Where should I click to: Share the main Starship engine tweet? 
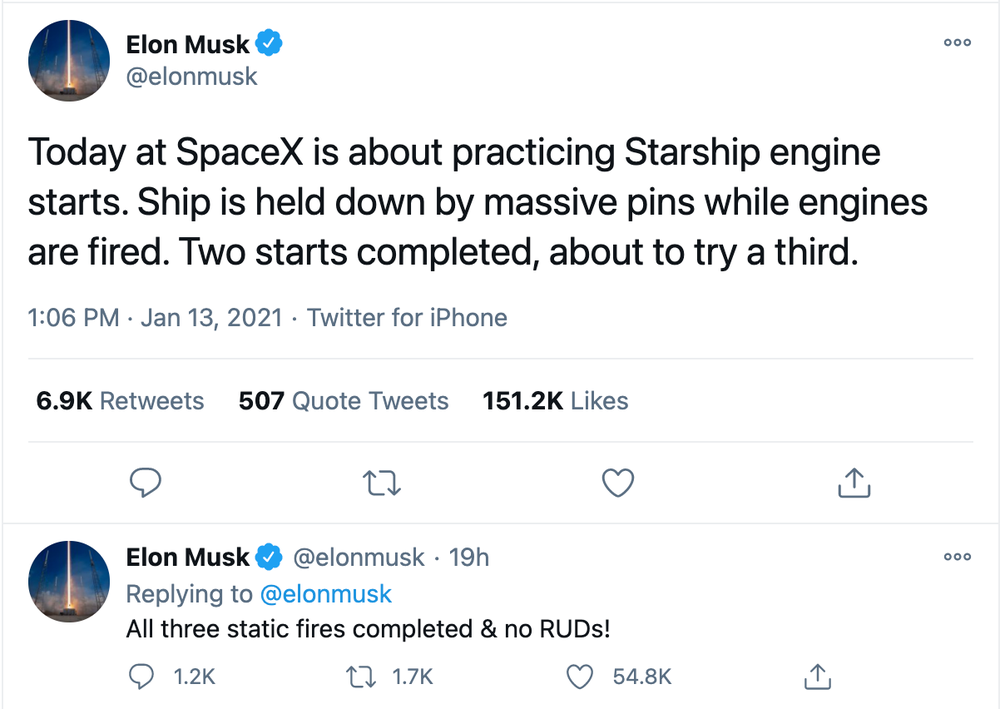(x=853, y=484)
